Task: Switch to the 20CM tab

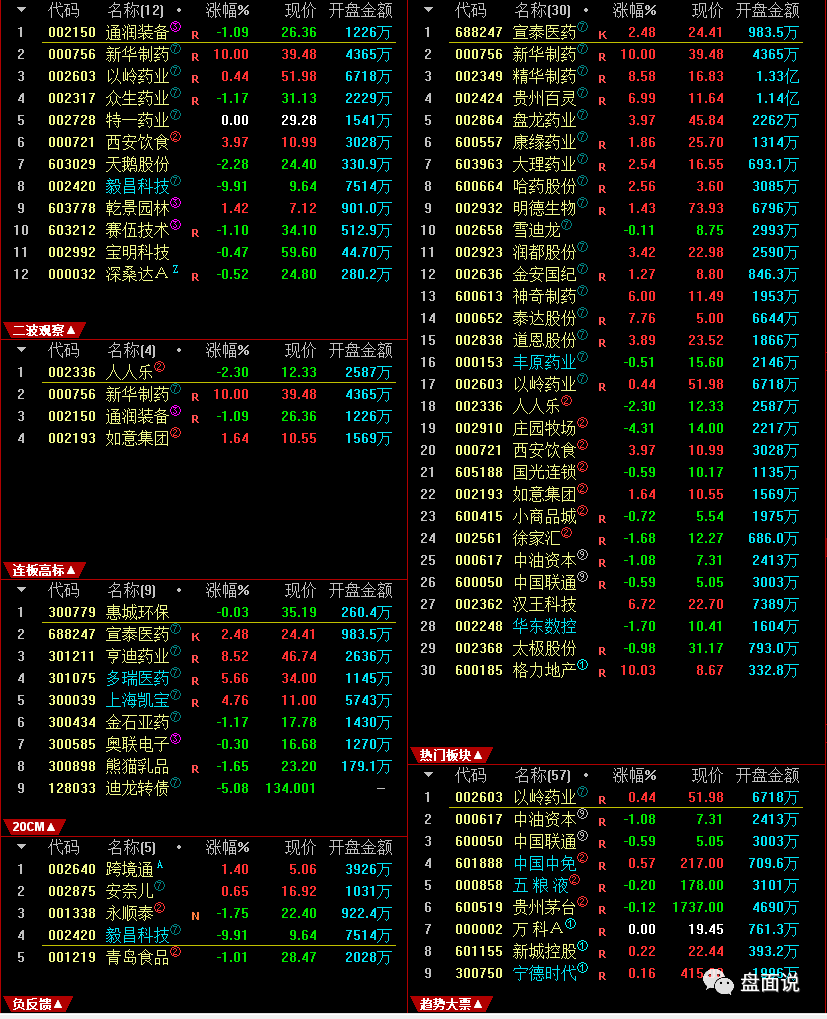Action: coord(34,827)
